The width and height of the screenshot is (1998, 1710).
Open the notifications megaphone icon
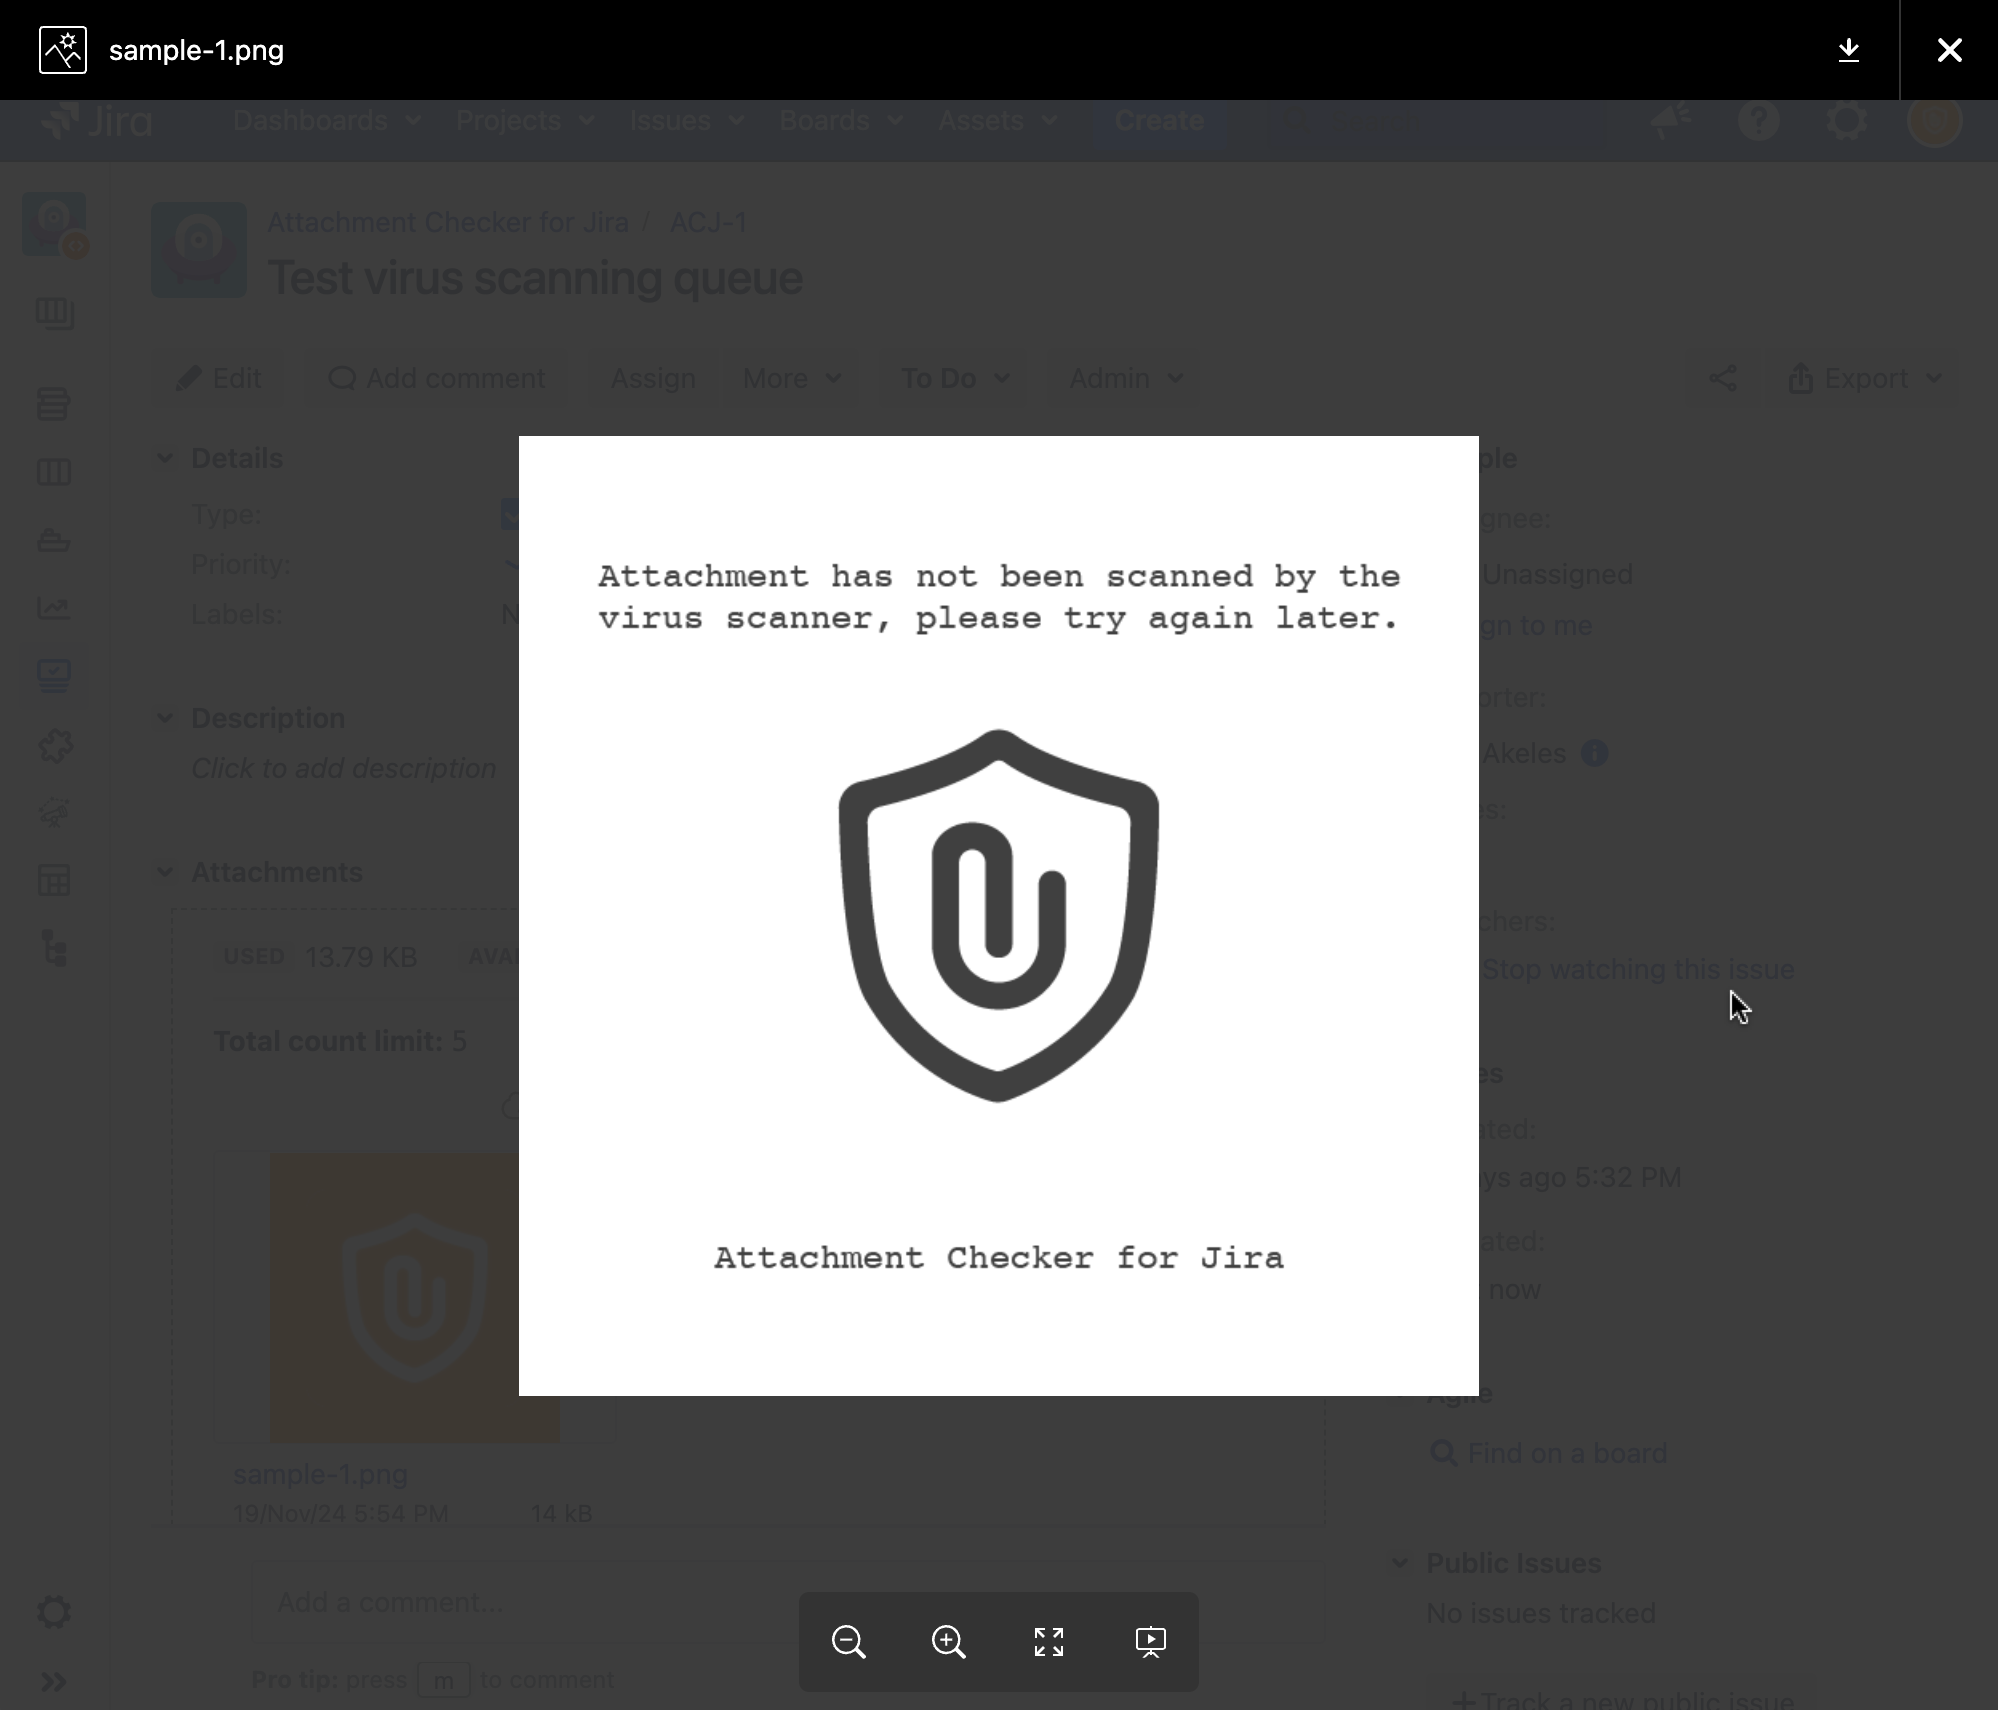1670,121
